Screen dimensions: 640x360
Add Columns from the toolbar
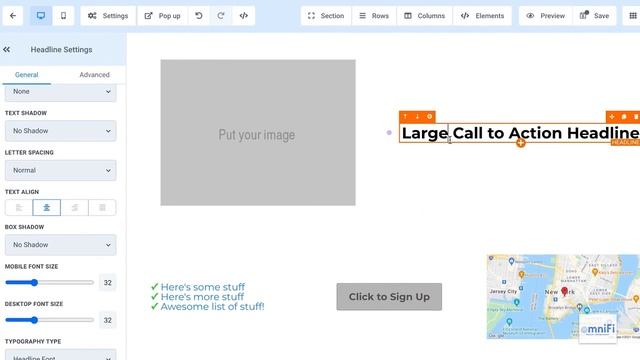(424, 16)
